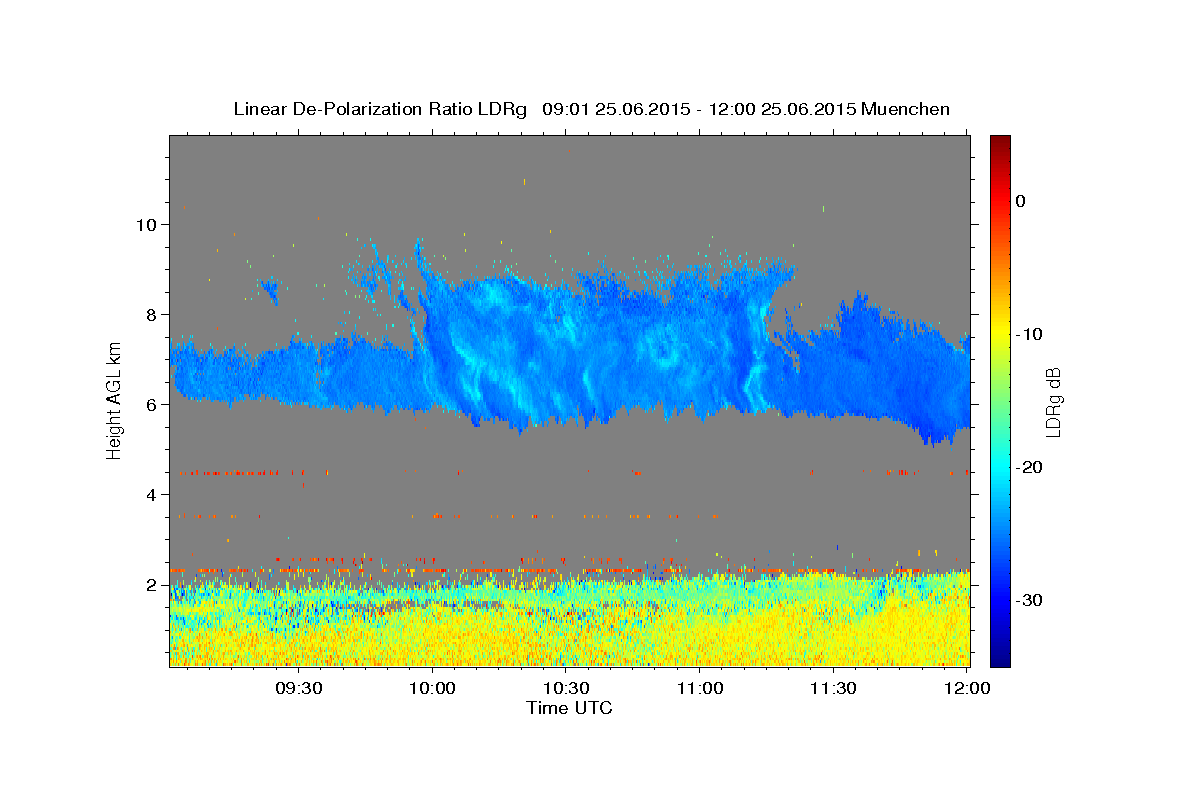Click the colorbar value label -10
Viewport: 1200px width, 800px height.
tap(1028, 334)
